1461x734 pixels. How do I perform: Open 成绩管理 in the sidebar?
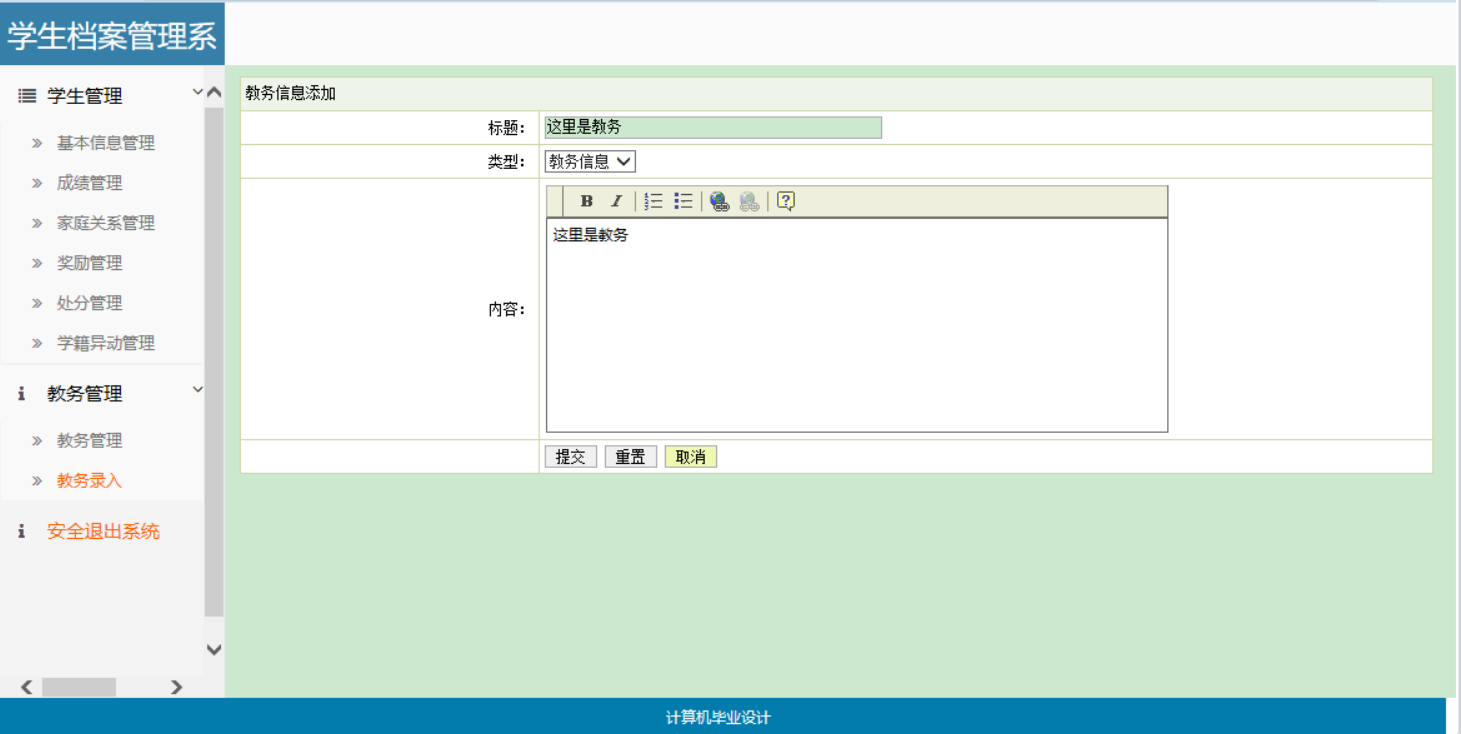pos(89,183)
